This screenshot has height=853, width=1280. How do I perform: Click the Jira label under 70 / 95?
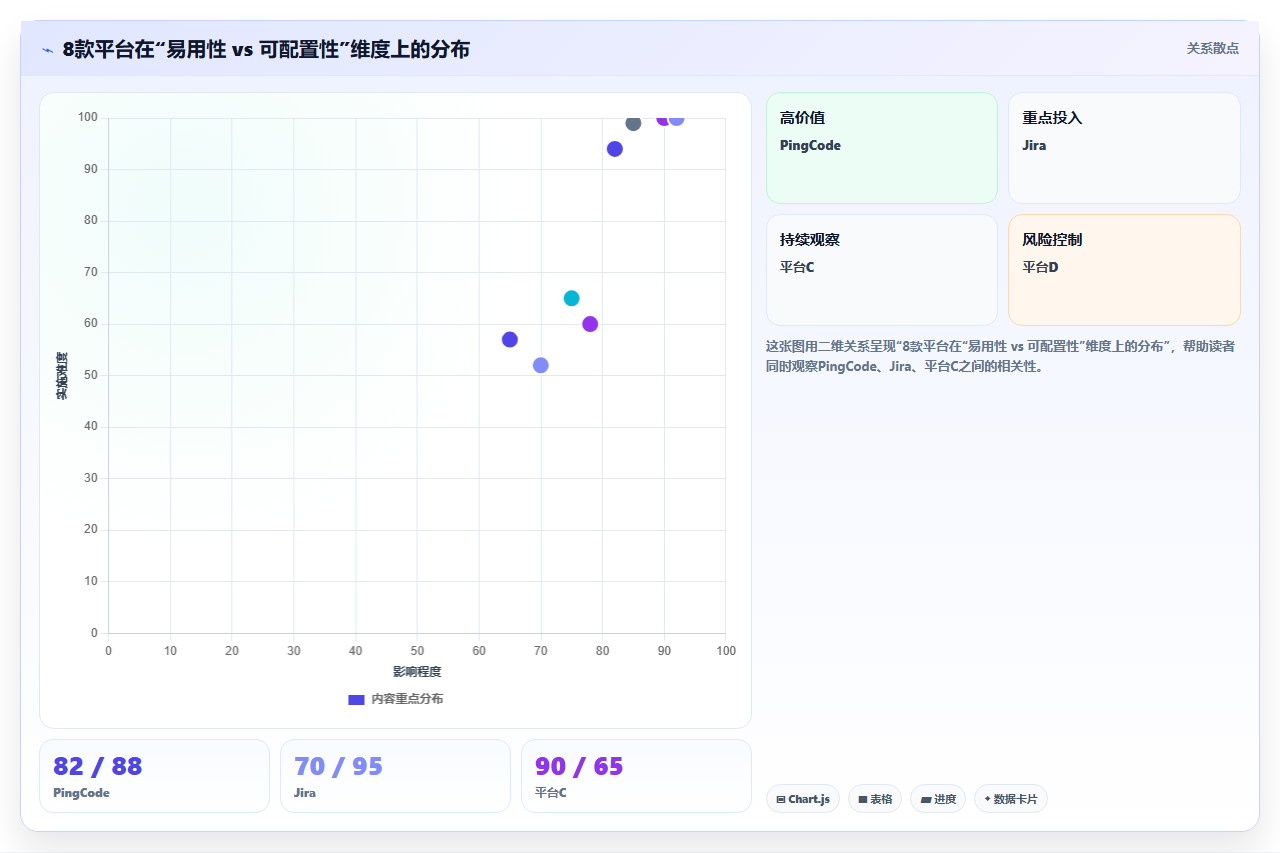(305, 793)
